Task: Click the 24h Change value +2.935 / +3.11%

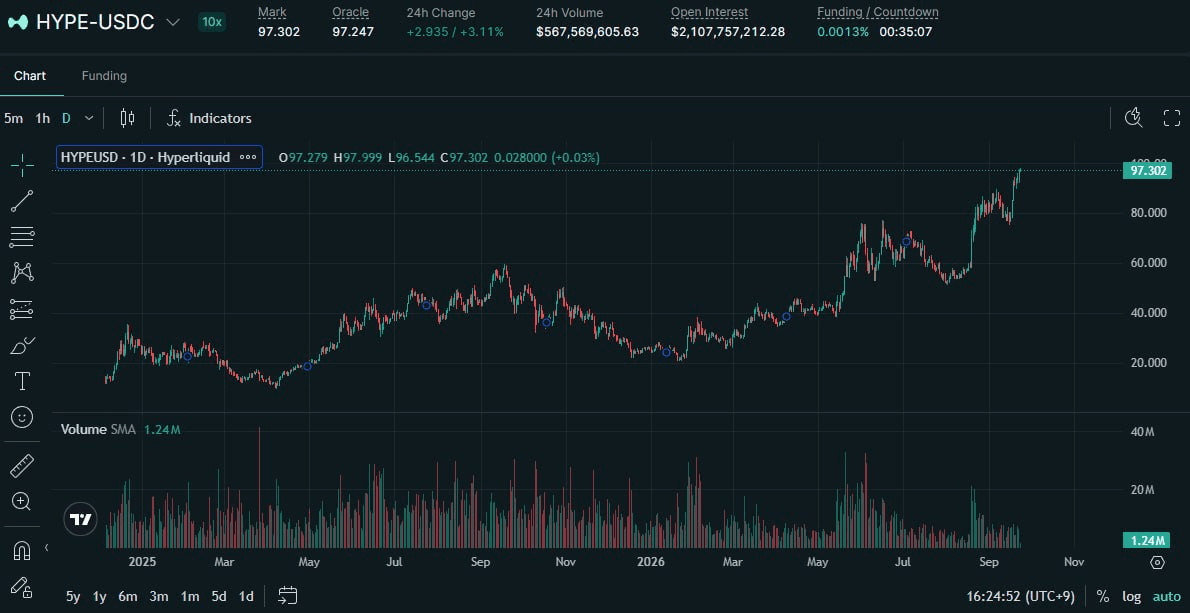Action: coord(455,32)
